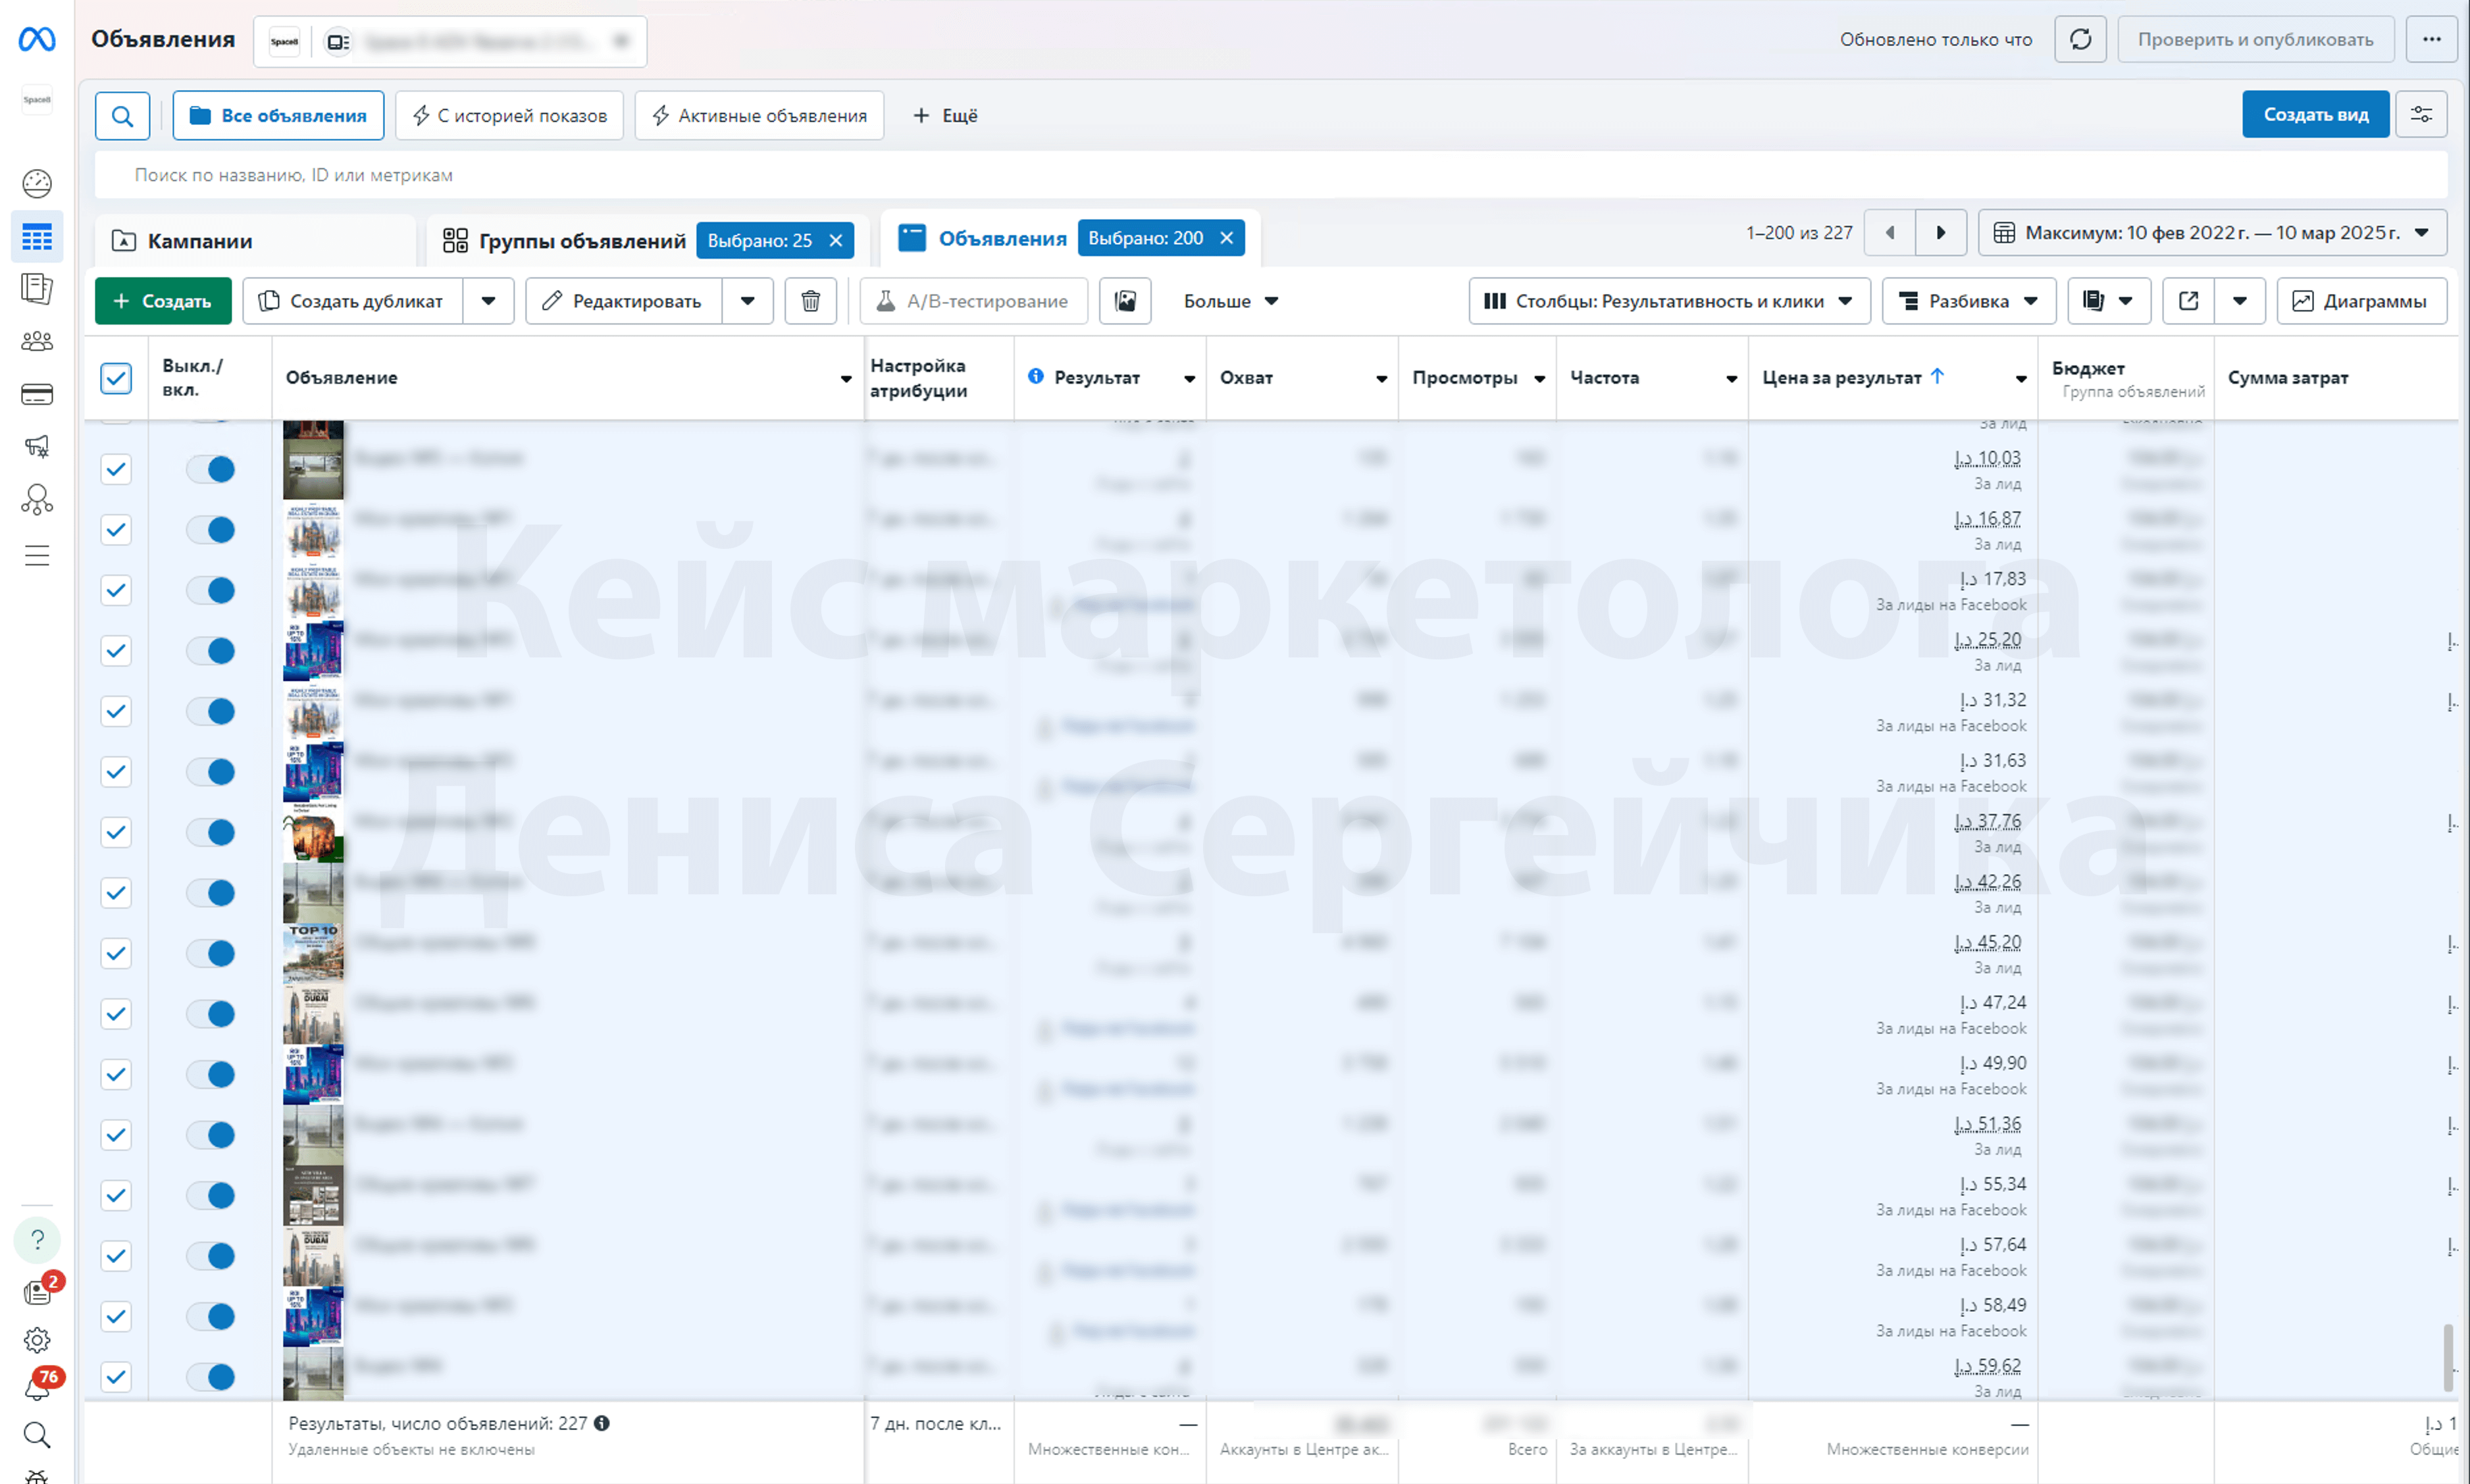Delete selected ads with trash icon
The height and width of the screenshot is (1484, 2470).
810,301
